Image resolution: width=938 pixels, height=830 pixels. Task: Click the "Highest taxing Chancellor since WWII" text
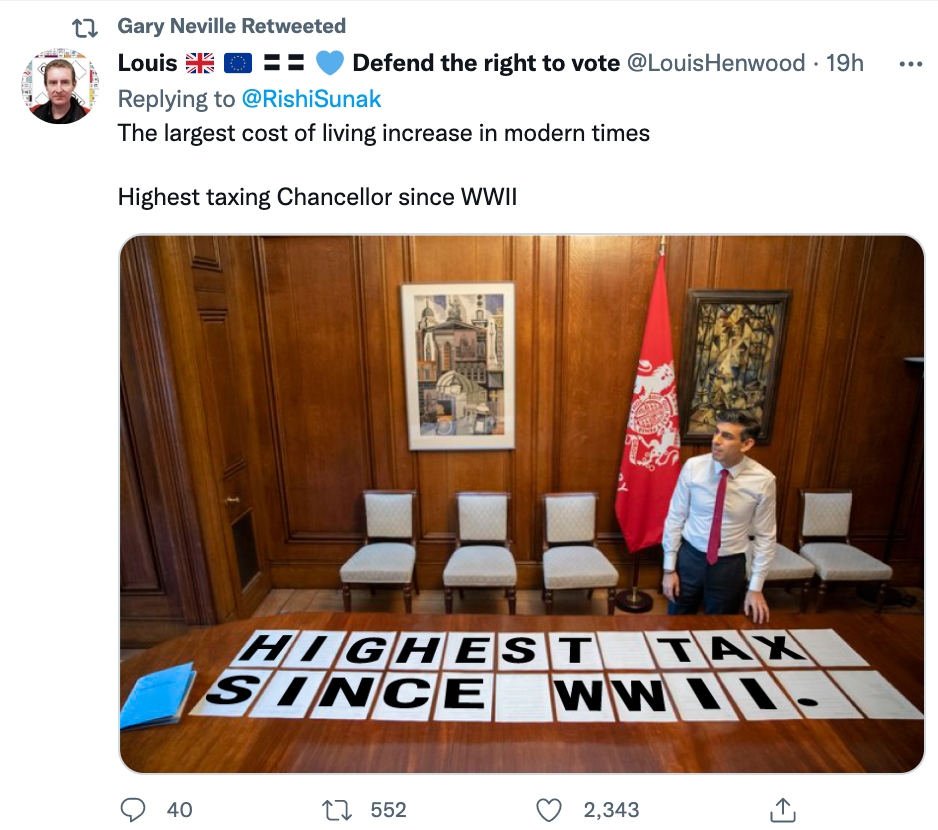click(x=317, y=196)
